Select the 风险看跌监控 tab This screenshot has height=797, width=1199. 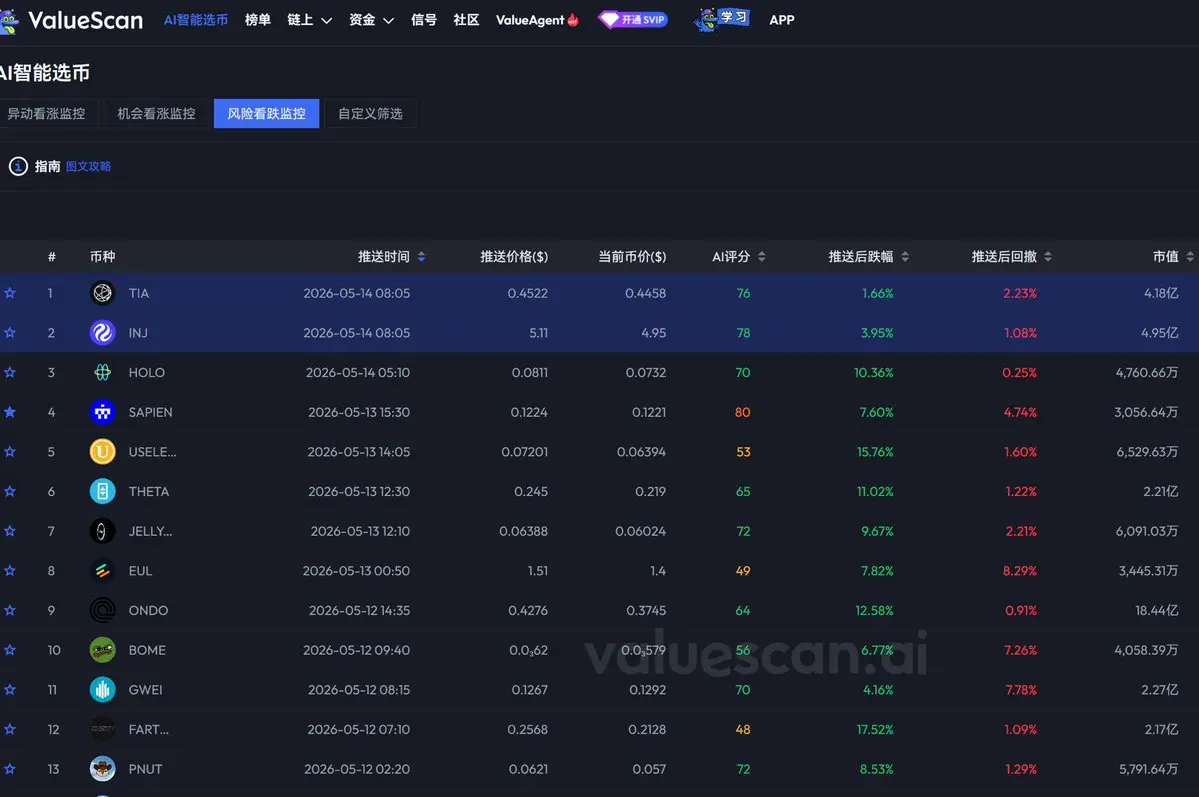pos(266,113)
